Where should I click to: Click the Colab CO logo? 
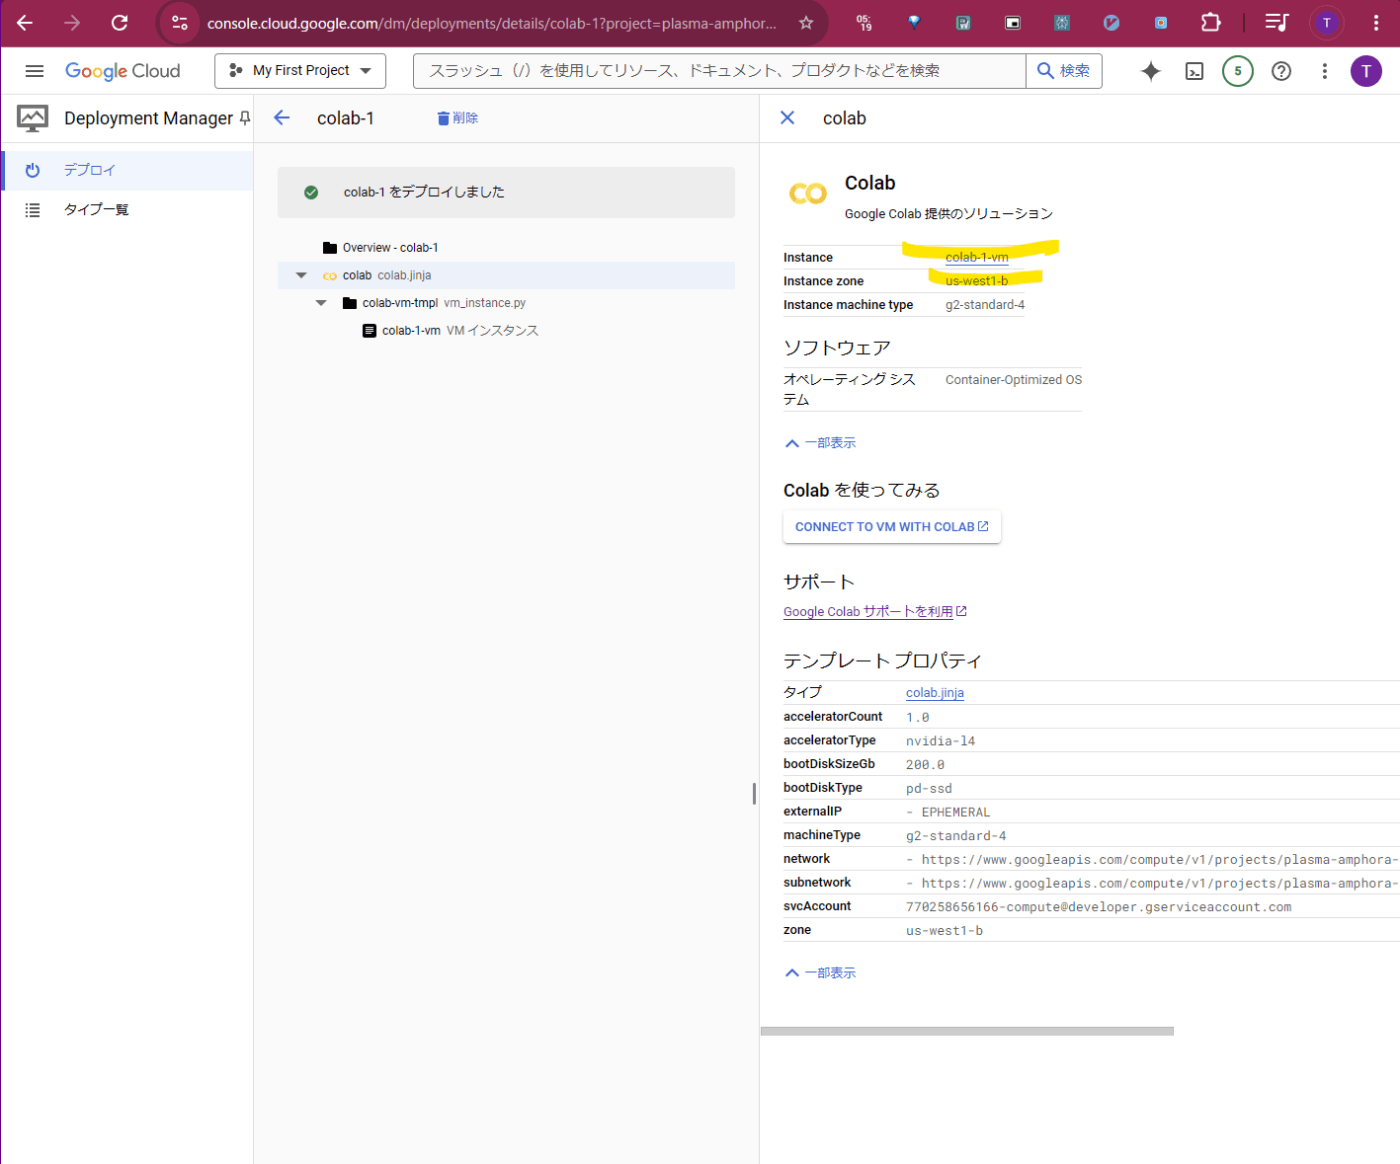[x=808, y=193]
